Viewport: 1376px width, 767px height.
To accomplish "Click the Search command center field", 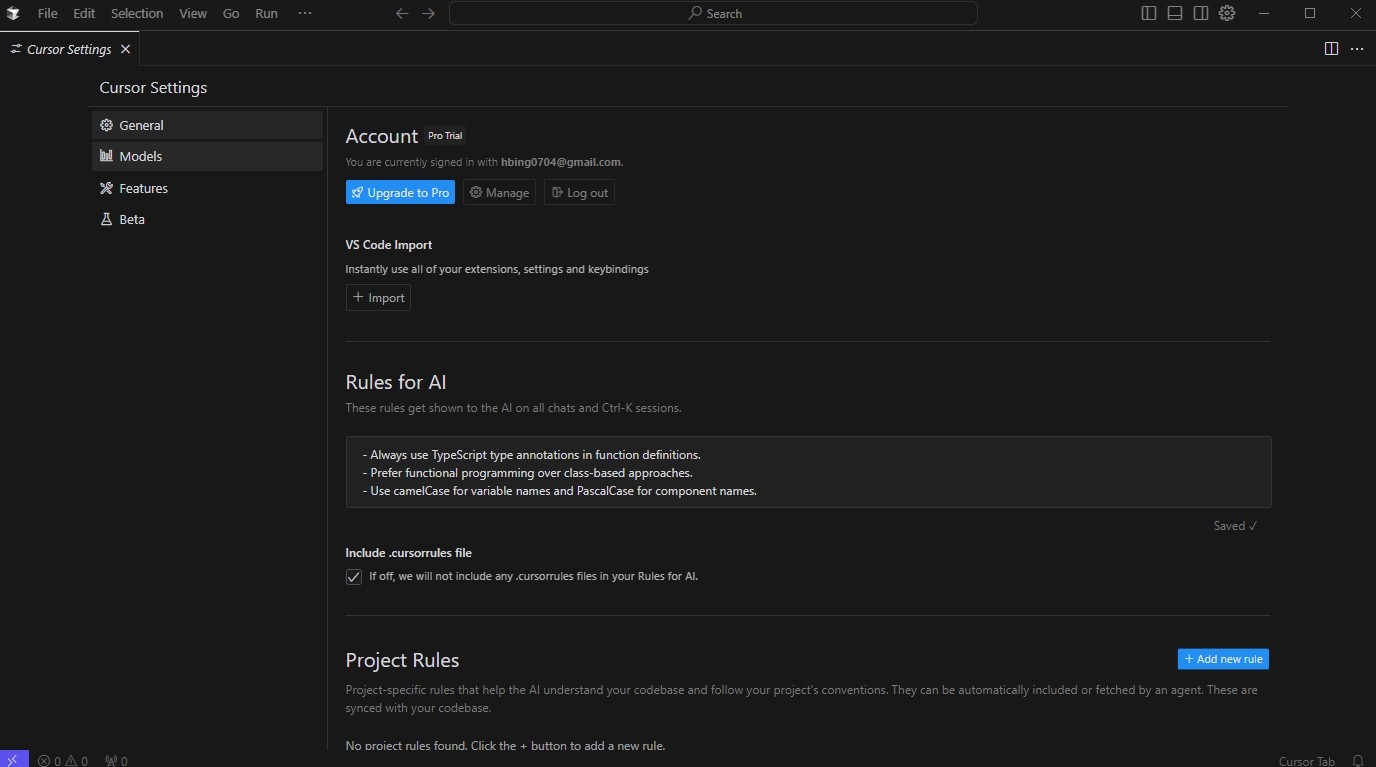I will [x=713, y=13].
